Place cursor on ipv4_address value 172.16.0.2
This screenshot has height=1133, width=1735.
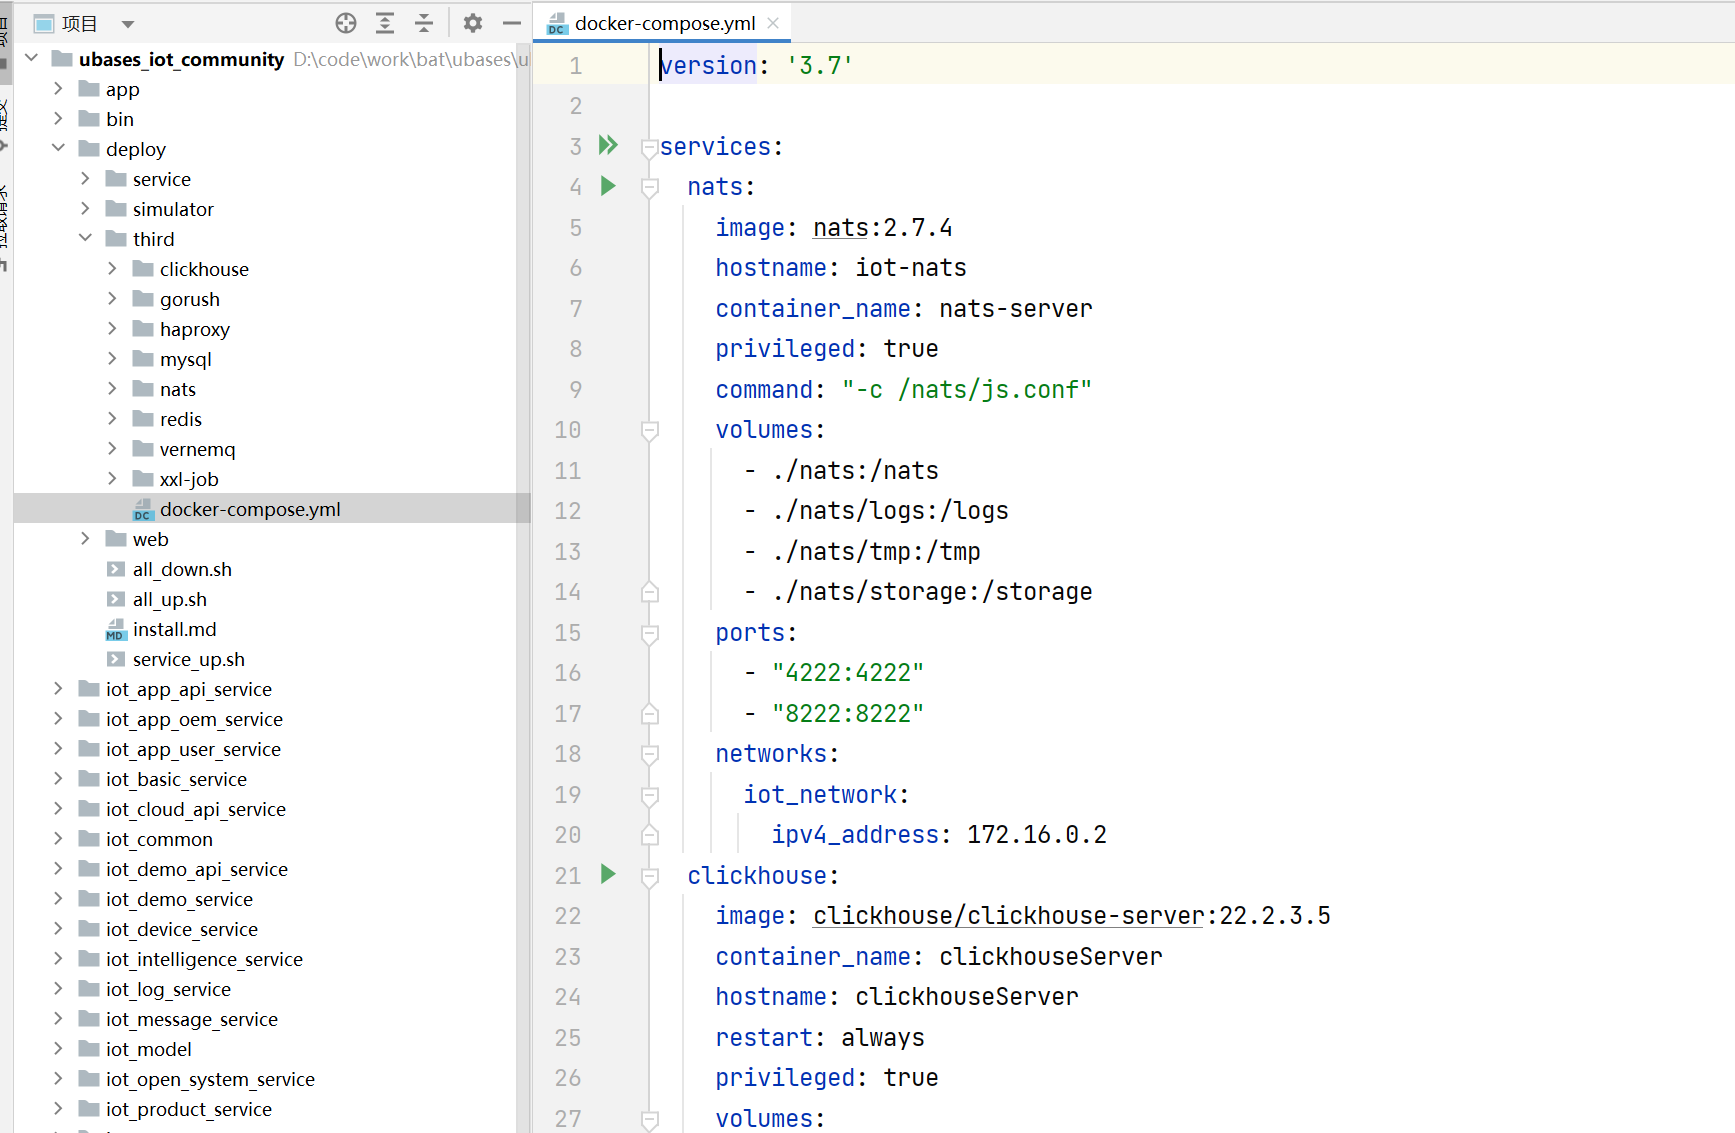click(x=1037, y=835)
